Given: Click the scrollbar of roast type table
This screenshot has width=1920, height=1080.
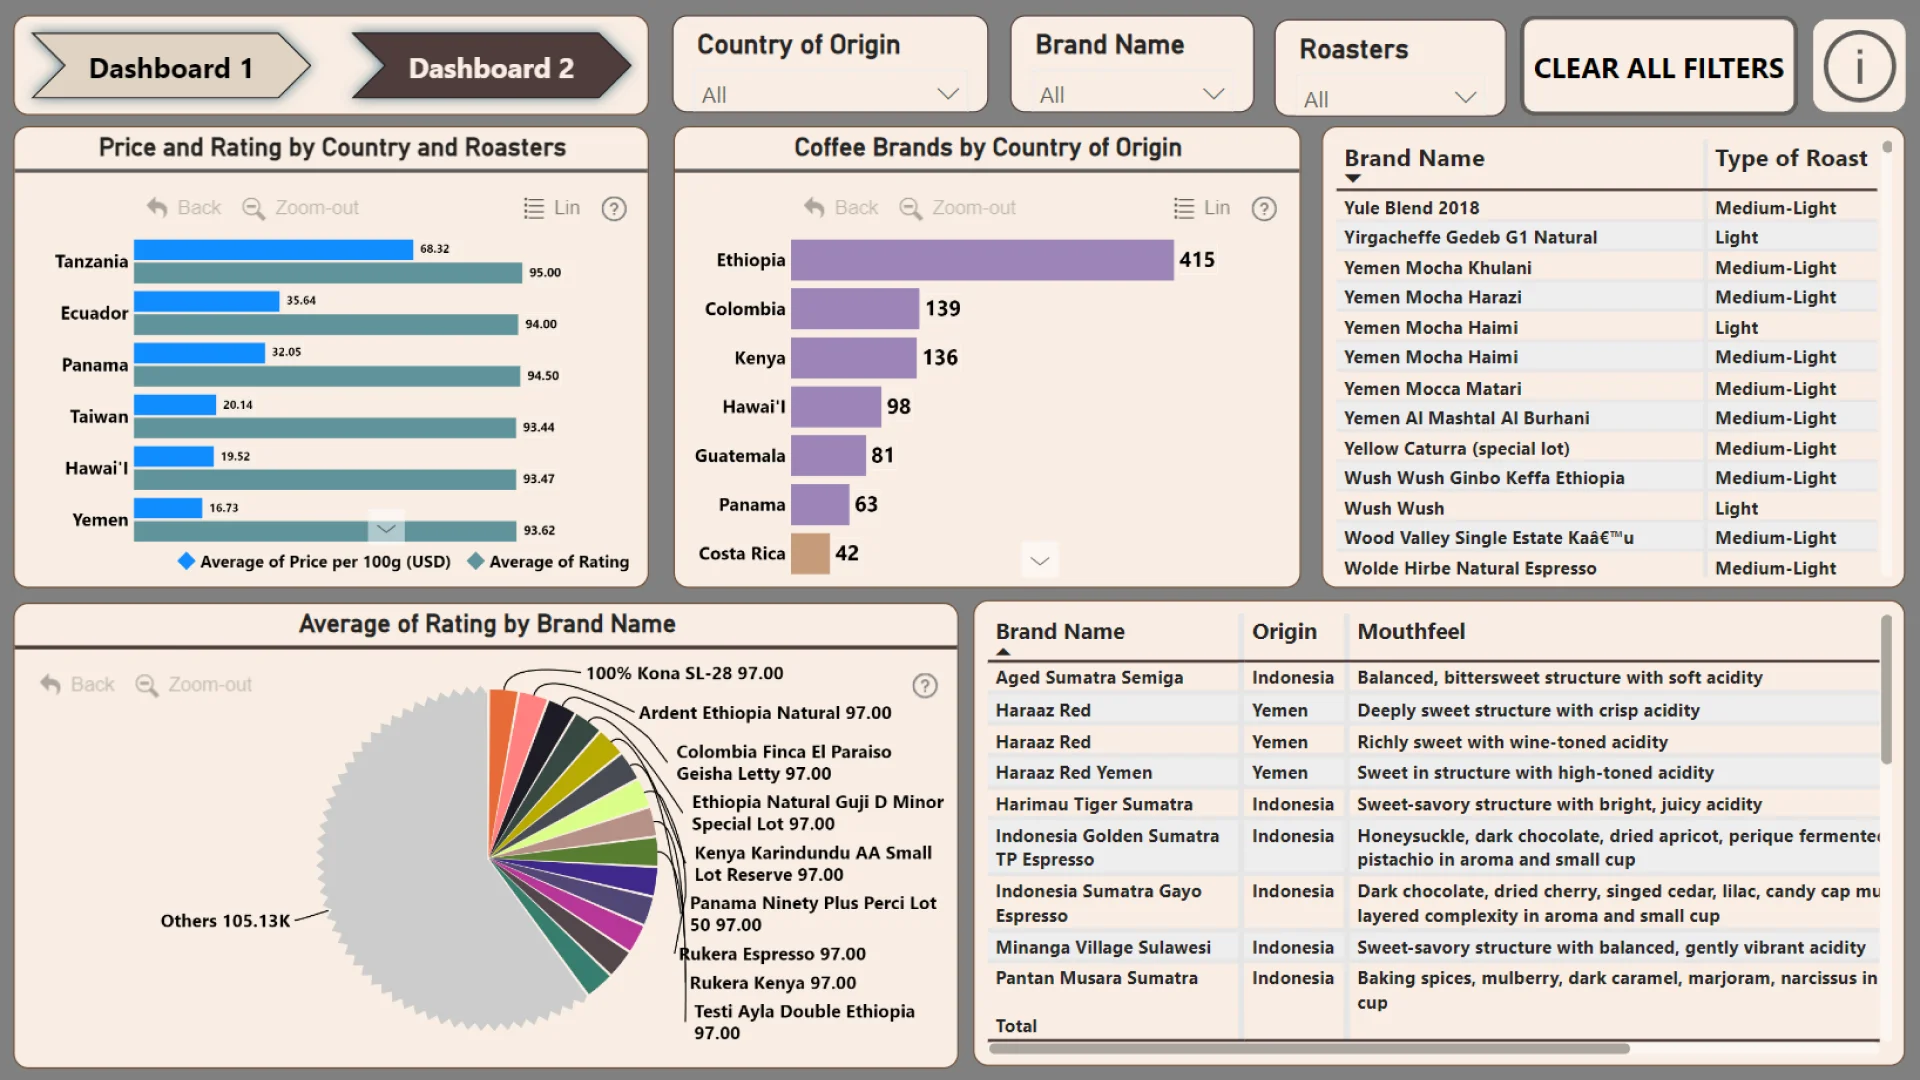Looking at the screenshot, I should (1887, 148).
